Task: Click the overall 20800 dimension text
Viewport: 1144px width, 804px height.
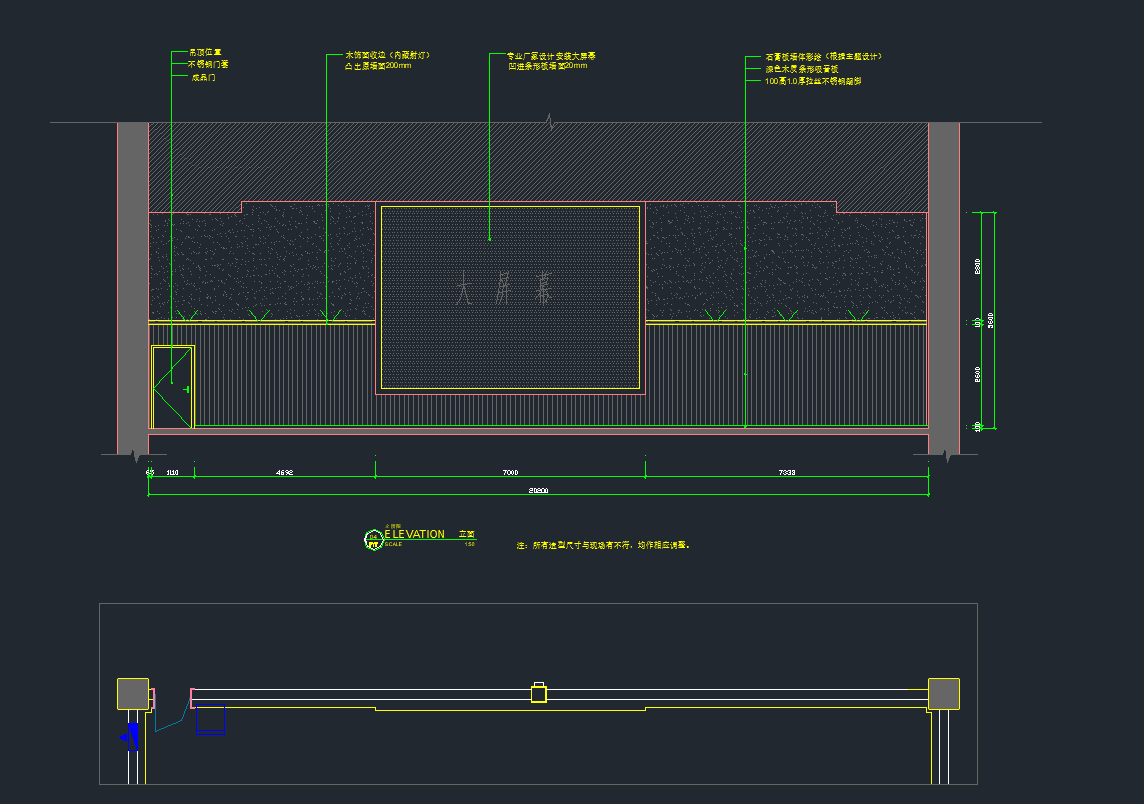Action: (x=538, y=491)
